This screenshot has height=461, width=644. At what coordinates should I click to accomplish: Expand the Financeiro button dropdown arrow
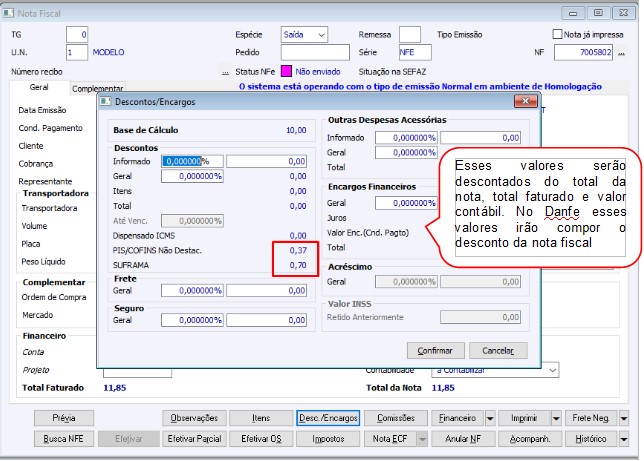click(x=490, y=418)
